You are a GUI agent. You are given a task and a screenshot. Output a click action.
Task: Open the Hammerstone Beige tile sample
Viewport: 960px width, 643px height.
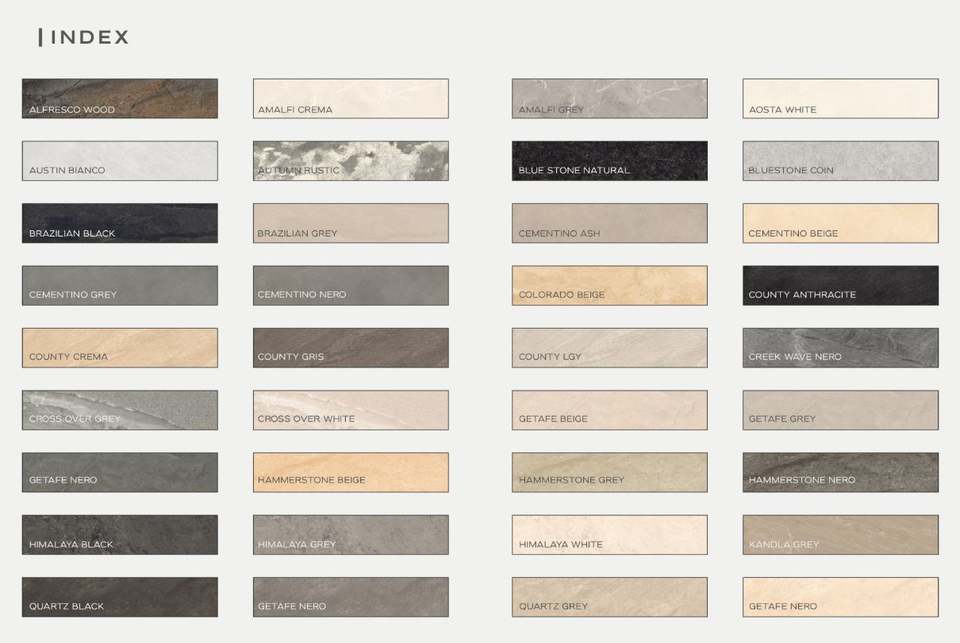pos(351,473)
